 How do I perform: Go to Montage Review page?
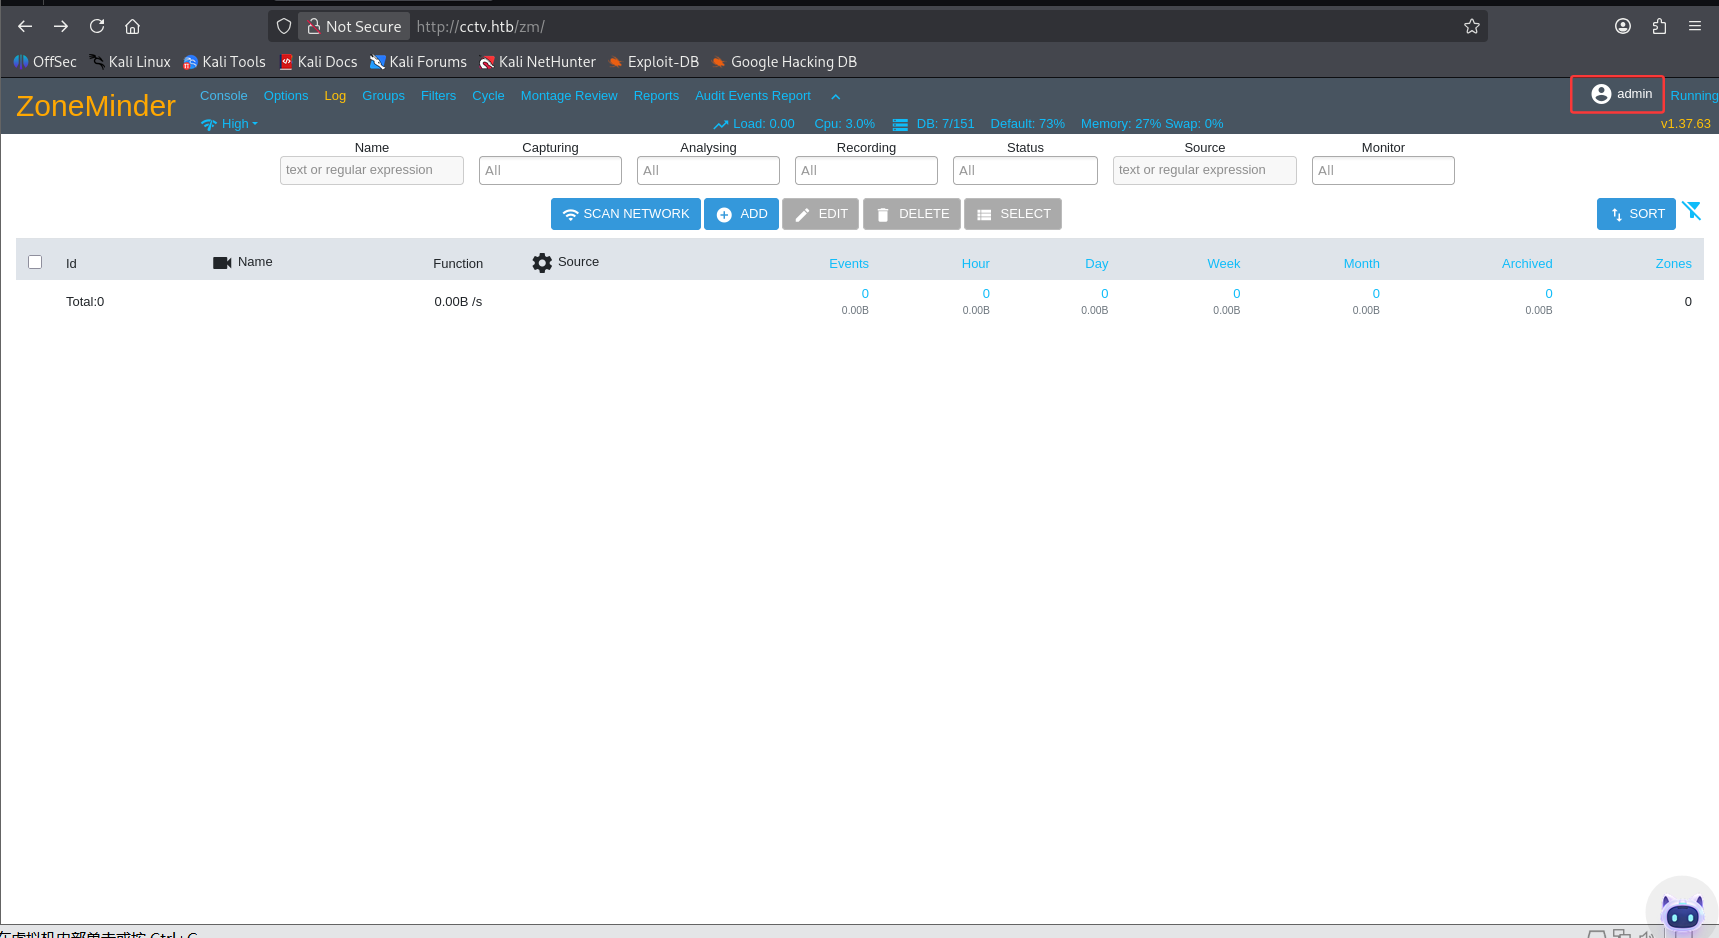click(569, 96)
